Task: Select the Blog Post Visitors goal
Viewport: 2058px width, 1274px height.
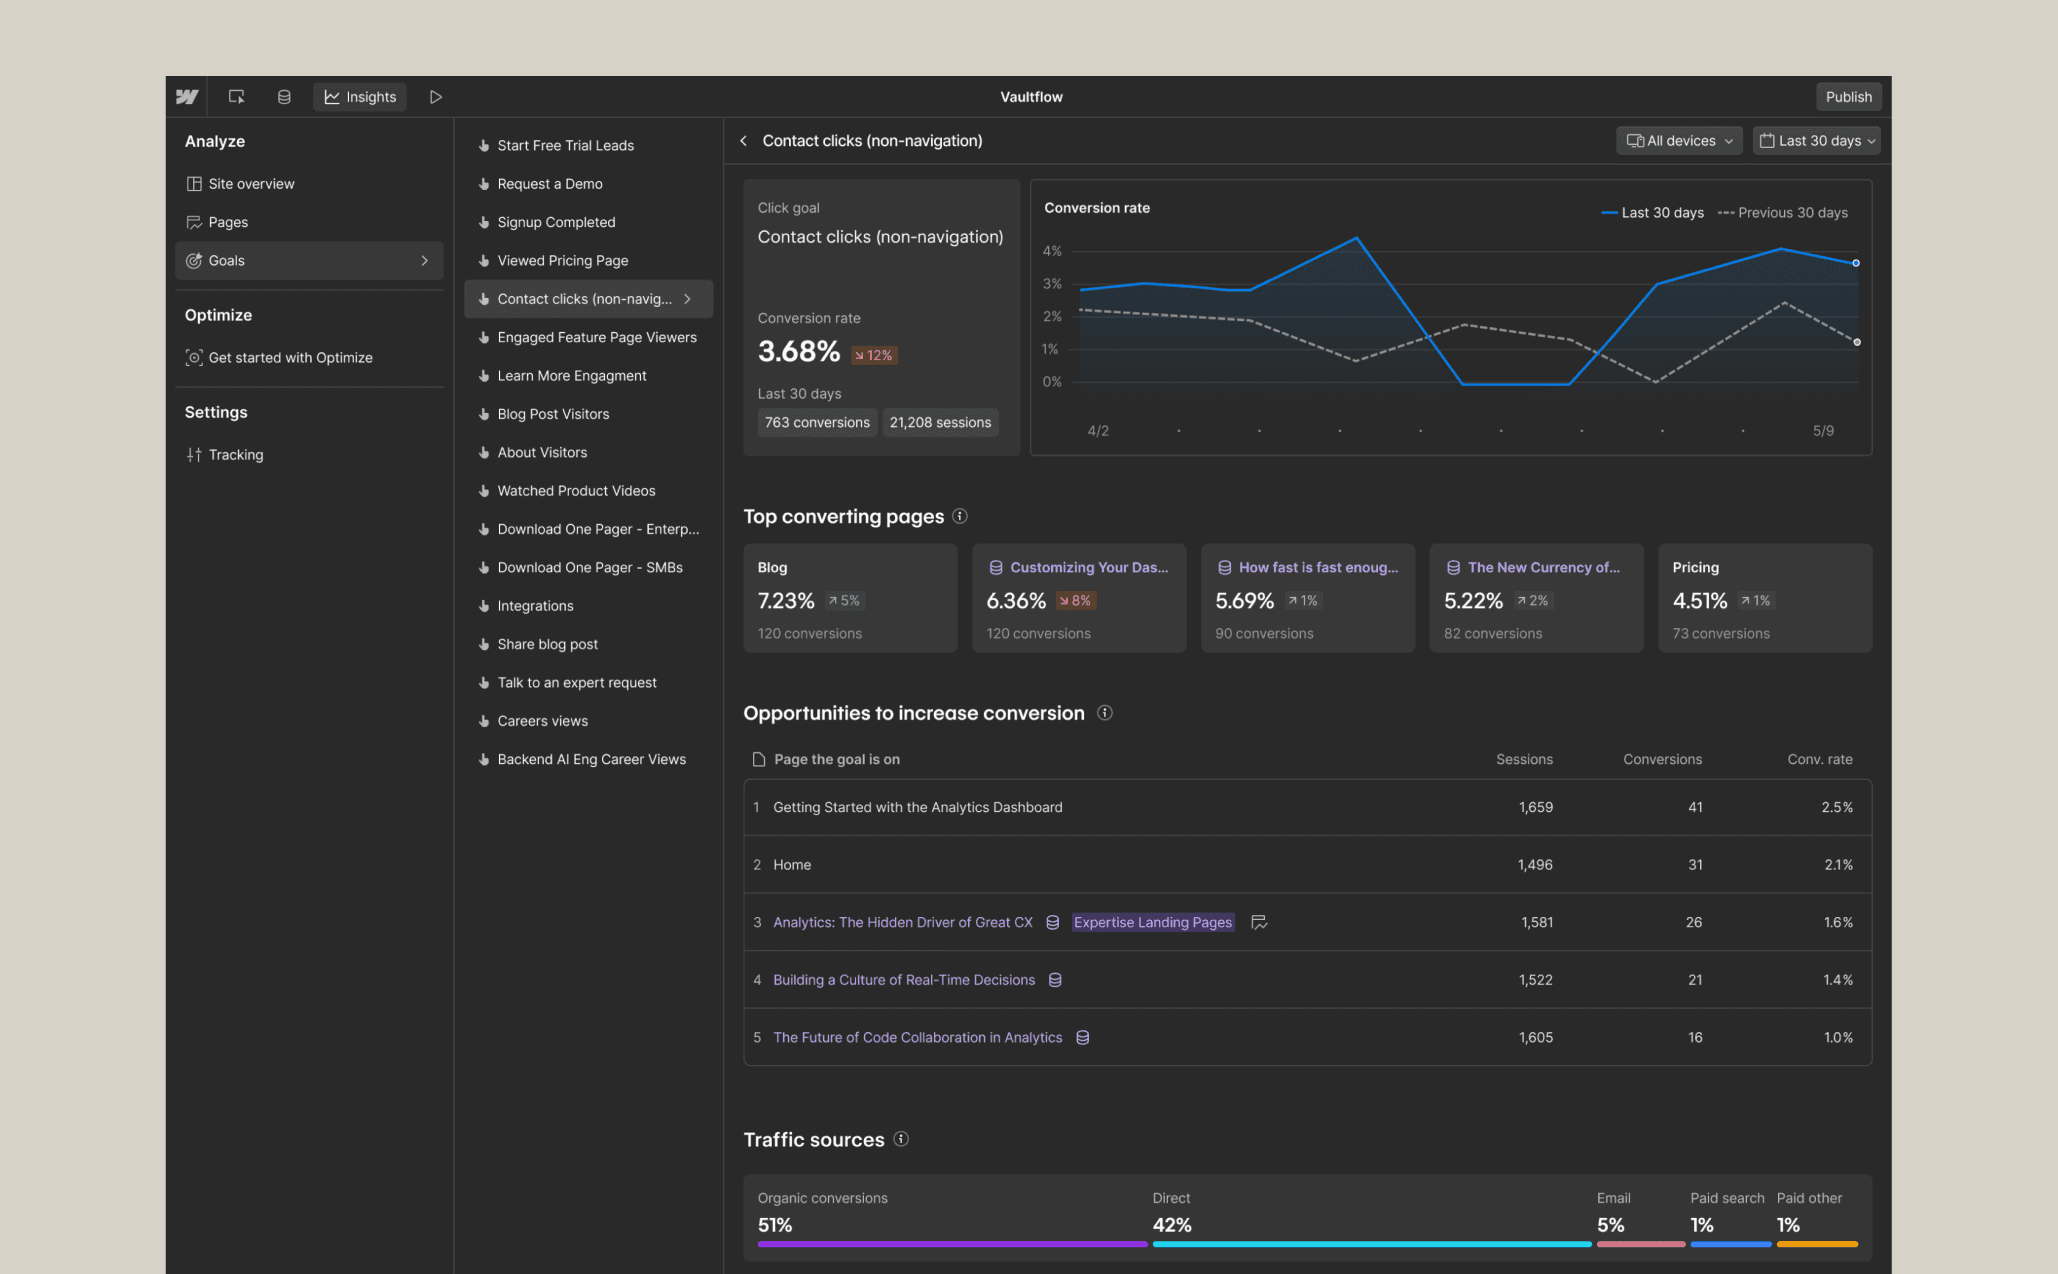Action: [x=588, y=414]
